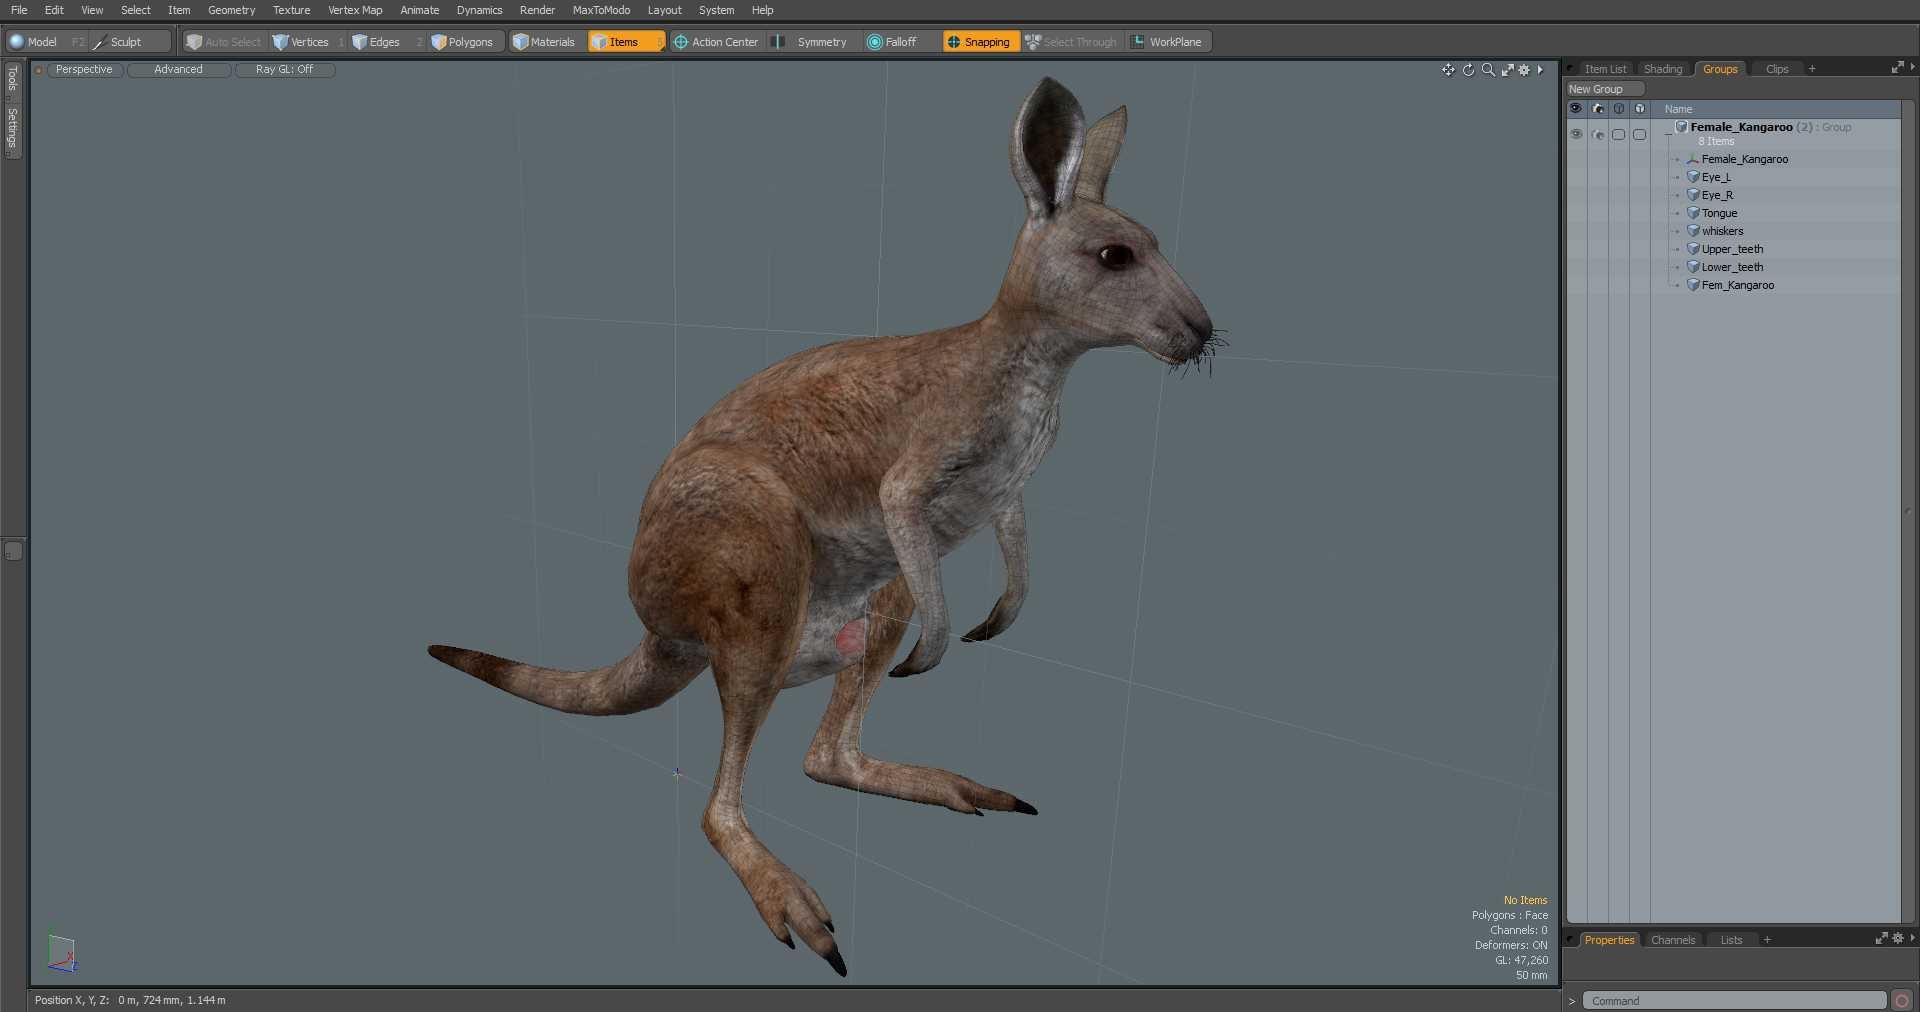Screen dimensions: 1920x1012
Task: Click the cube icon of Fem_Kangaroo mesh
Action: click(x=1693, y=285)
